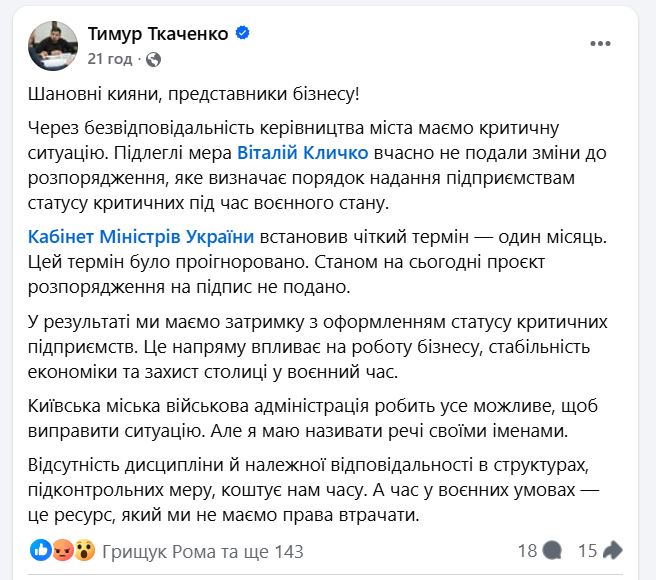Open the post timestamp "21 год"
Screen dimensions: 656x580
(108, 59)
